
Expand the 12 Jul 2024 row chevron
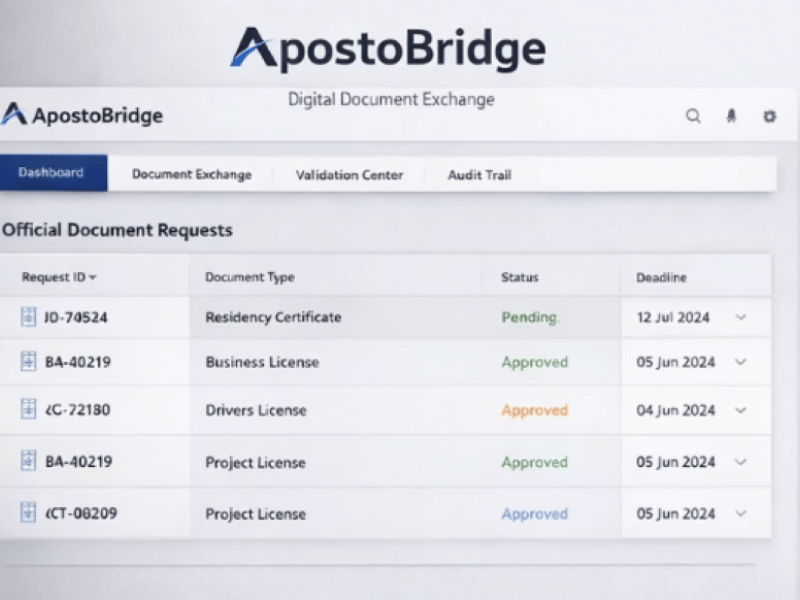coord(741,317)
